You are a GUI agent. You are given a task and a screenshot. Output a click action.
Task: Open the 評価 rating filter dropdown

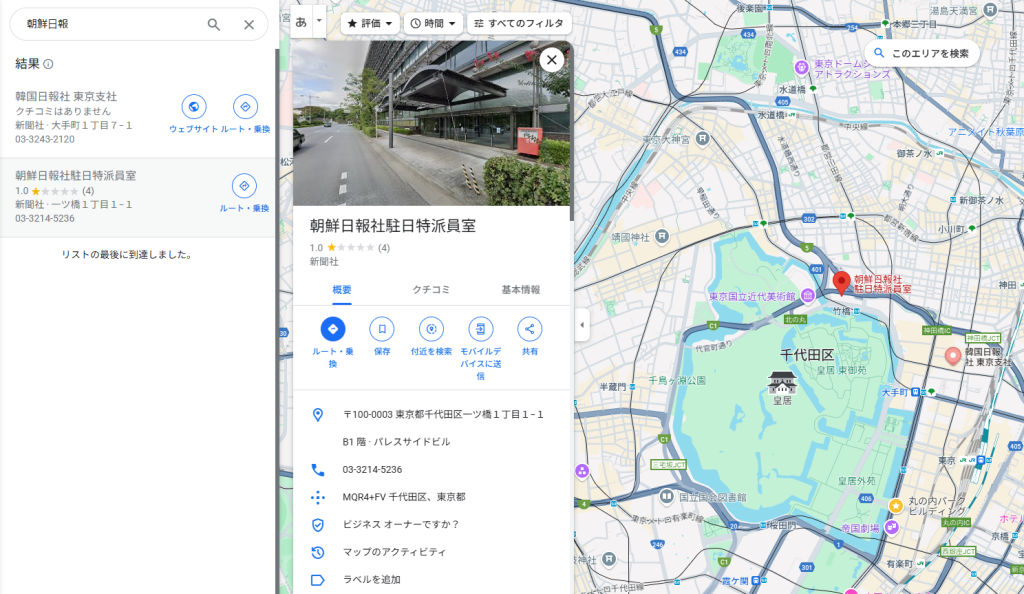[x=370, y=23]
